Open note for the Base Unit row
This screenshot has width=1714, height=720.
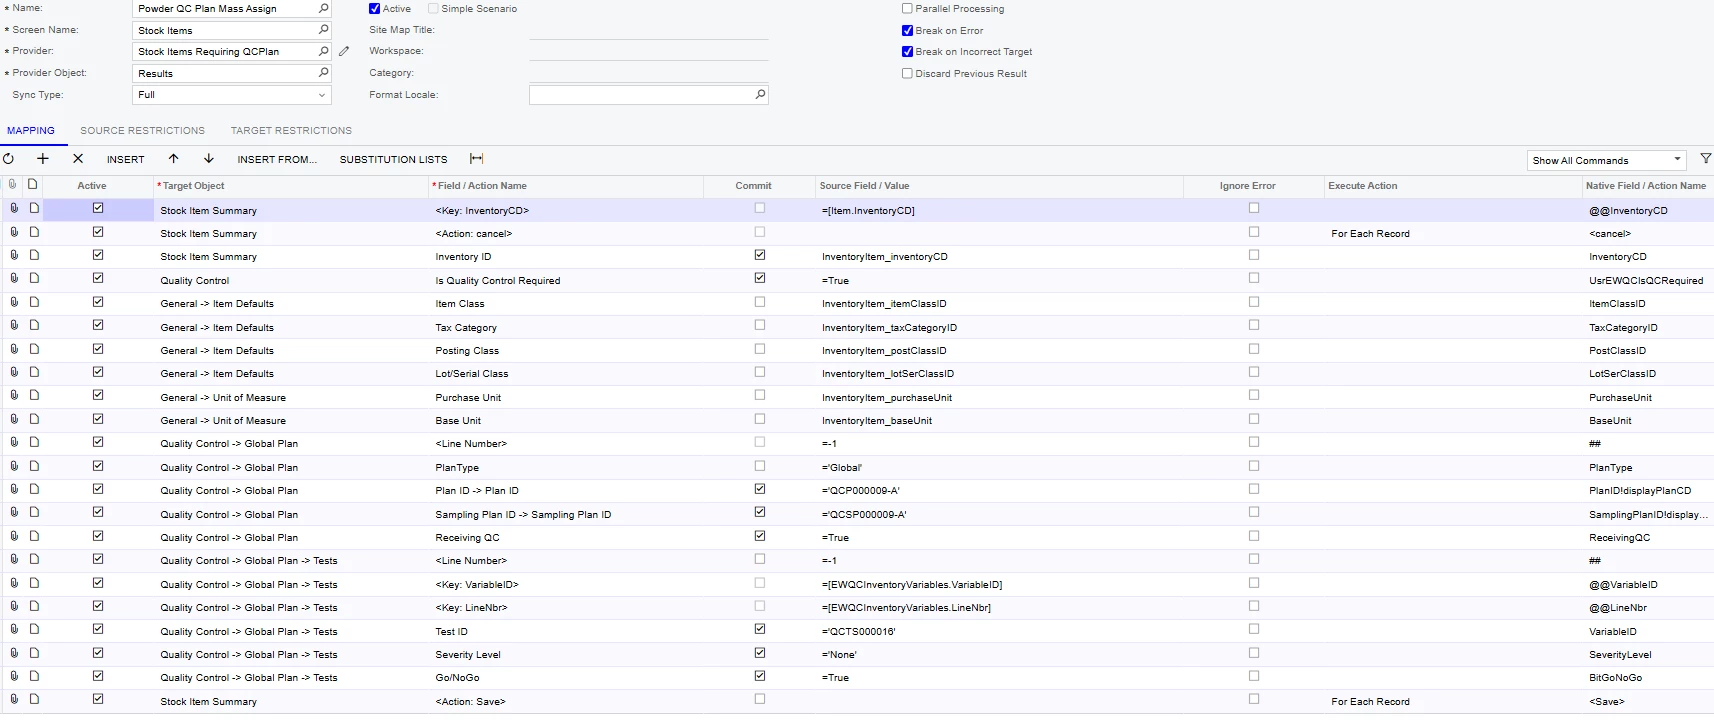(x=34, y=419)
